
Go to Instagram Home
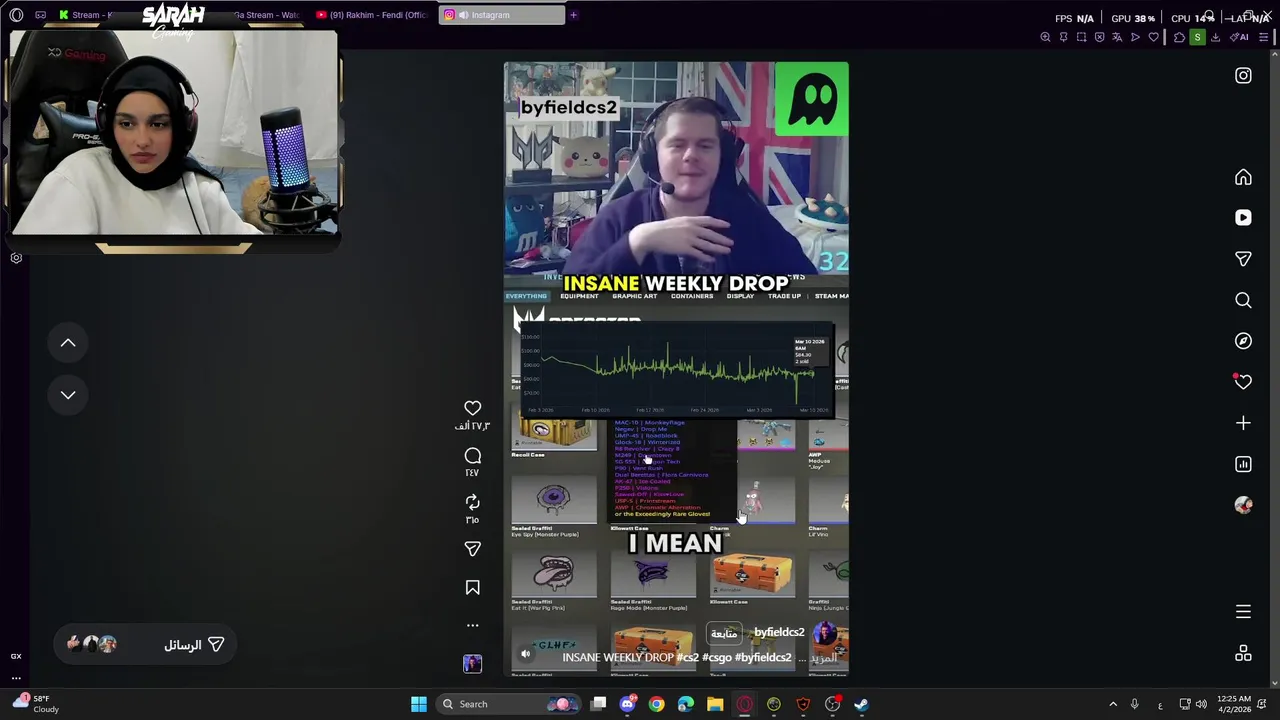tap(1243, 177)
